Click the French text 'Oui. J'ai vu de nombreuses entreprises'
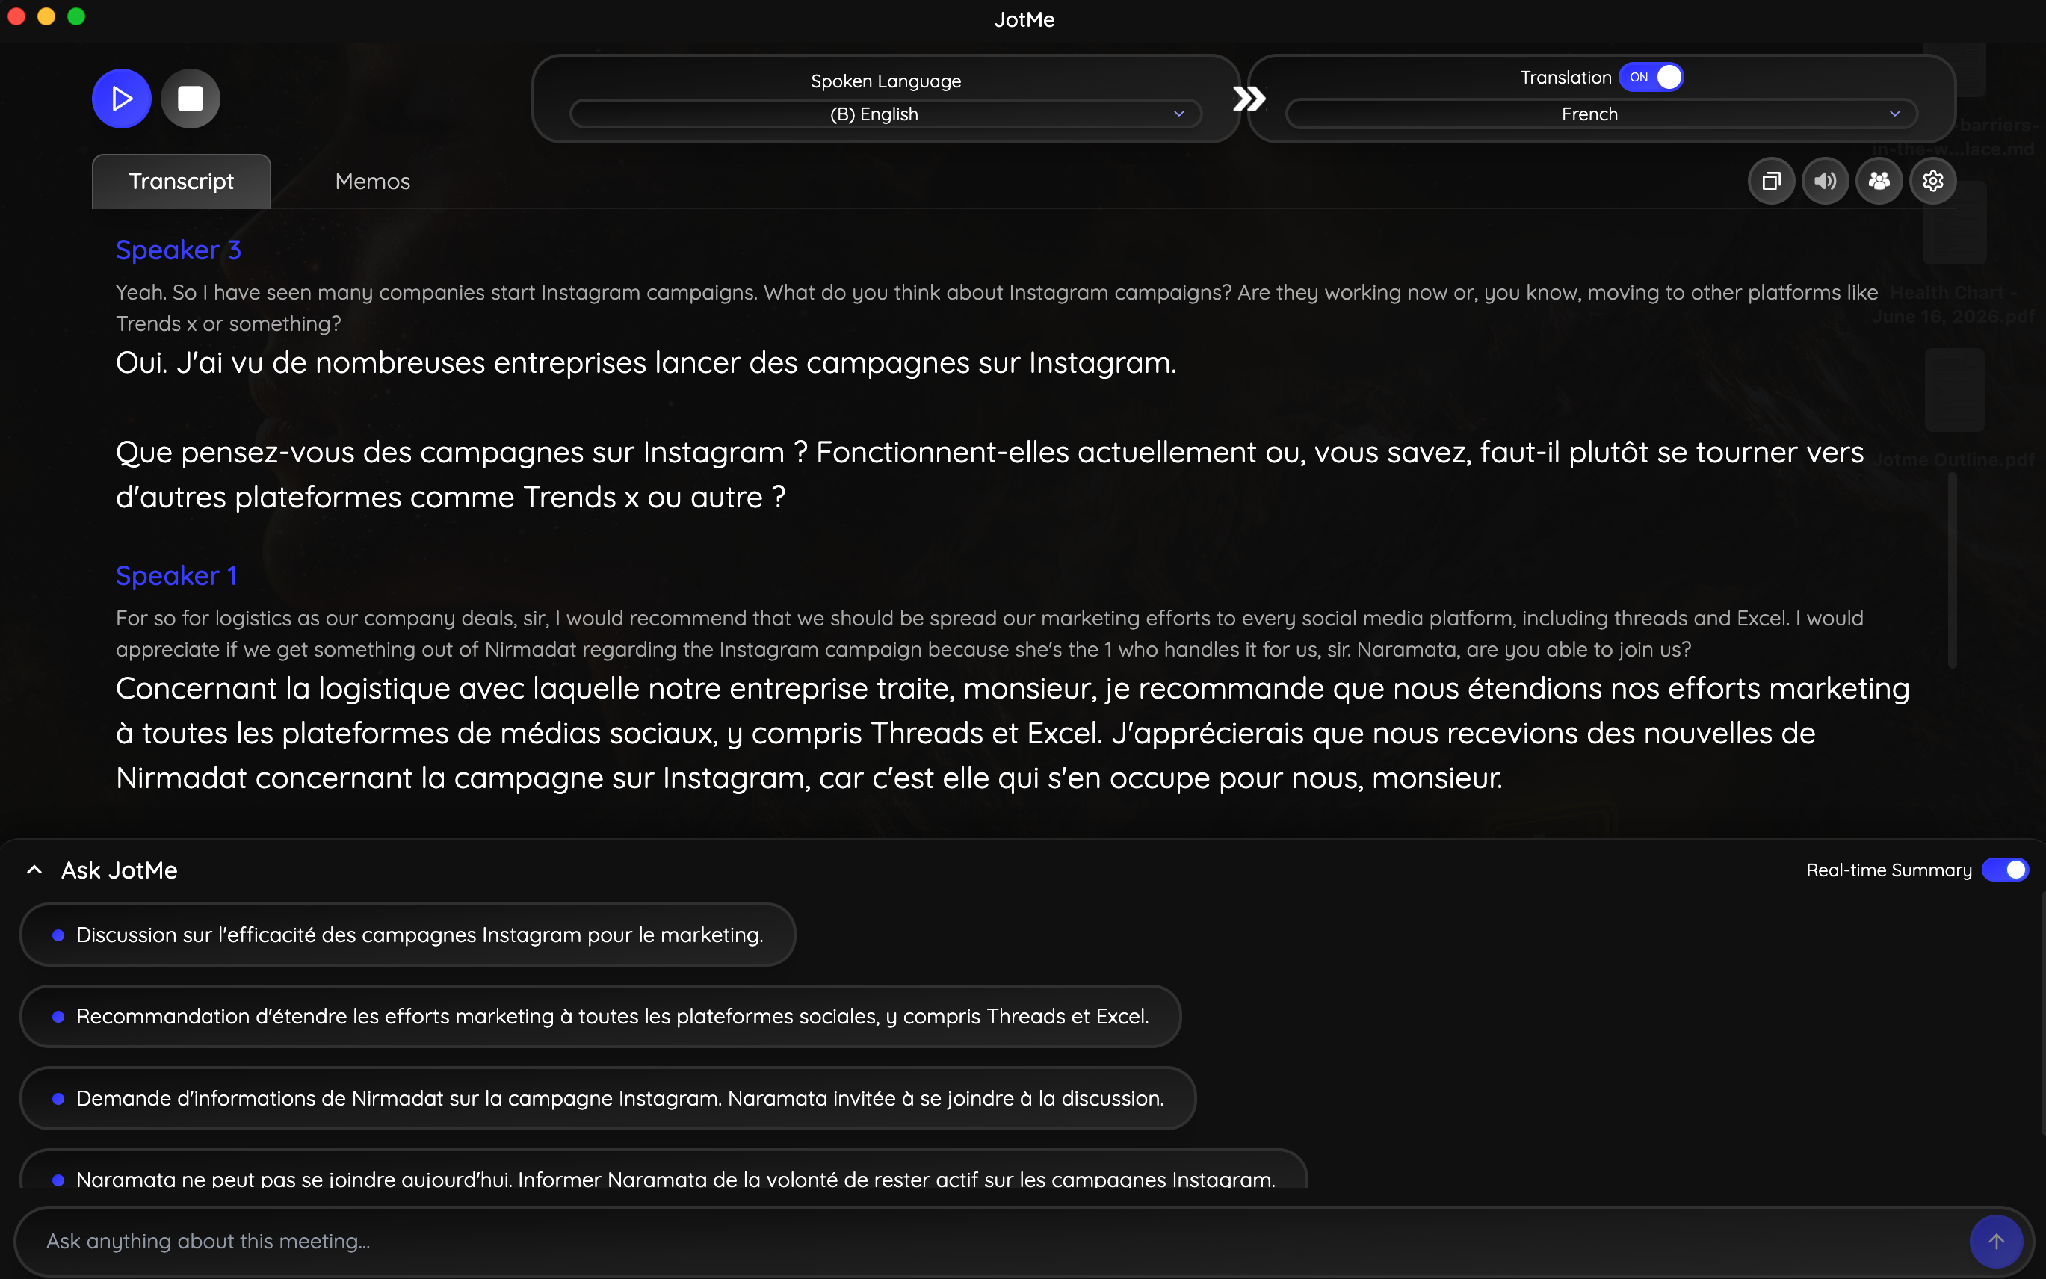The width and height of the screenshot is (2046, 1279). point(646,362)
